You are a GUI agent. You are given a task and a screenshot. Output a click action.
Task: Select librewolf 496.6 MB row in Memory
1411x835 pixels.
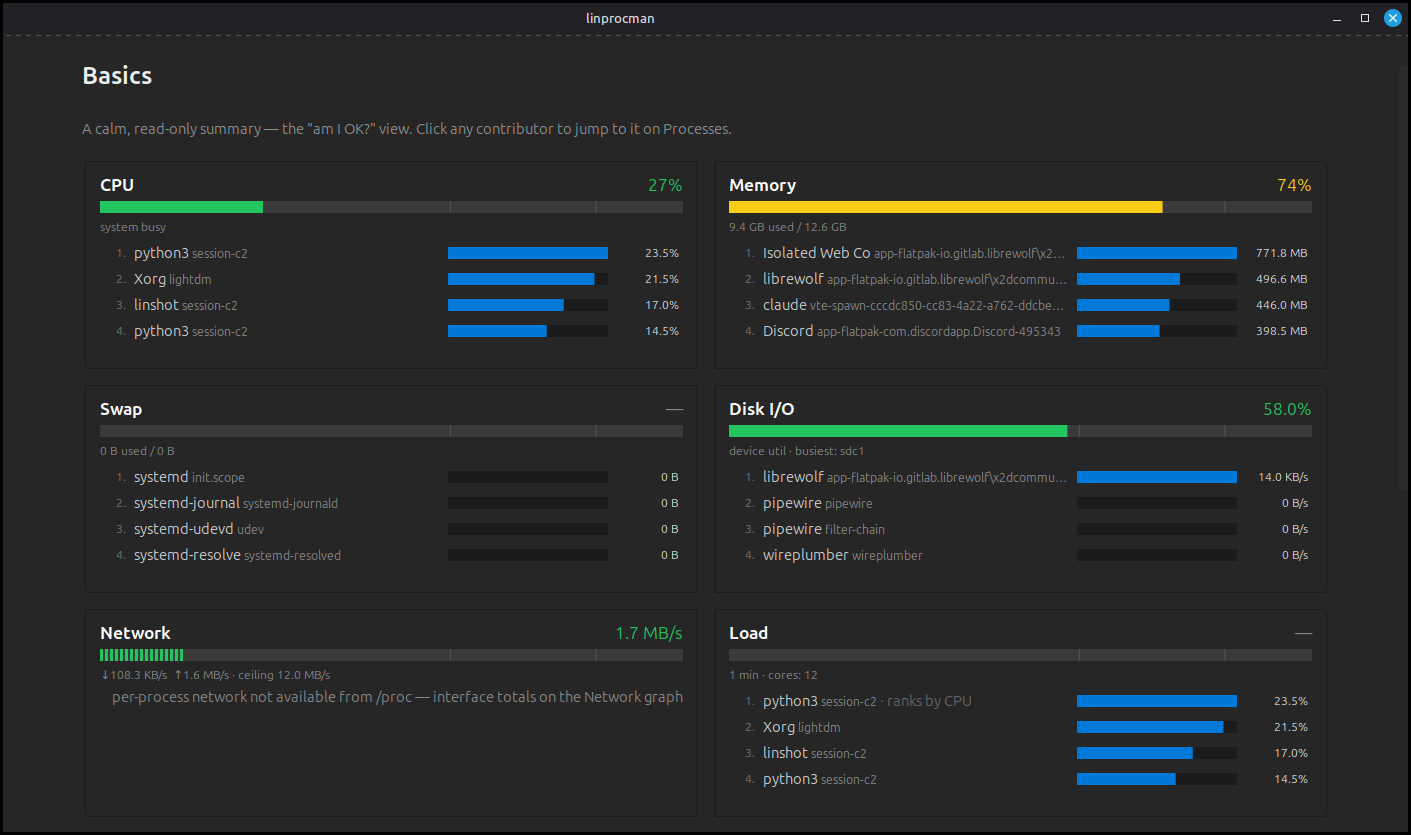pos(1020,279)
